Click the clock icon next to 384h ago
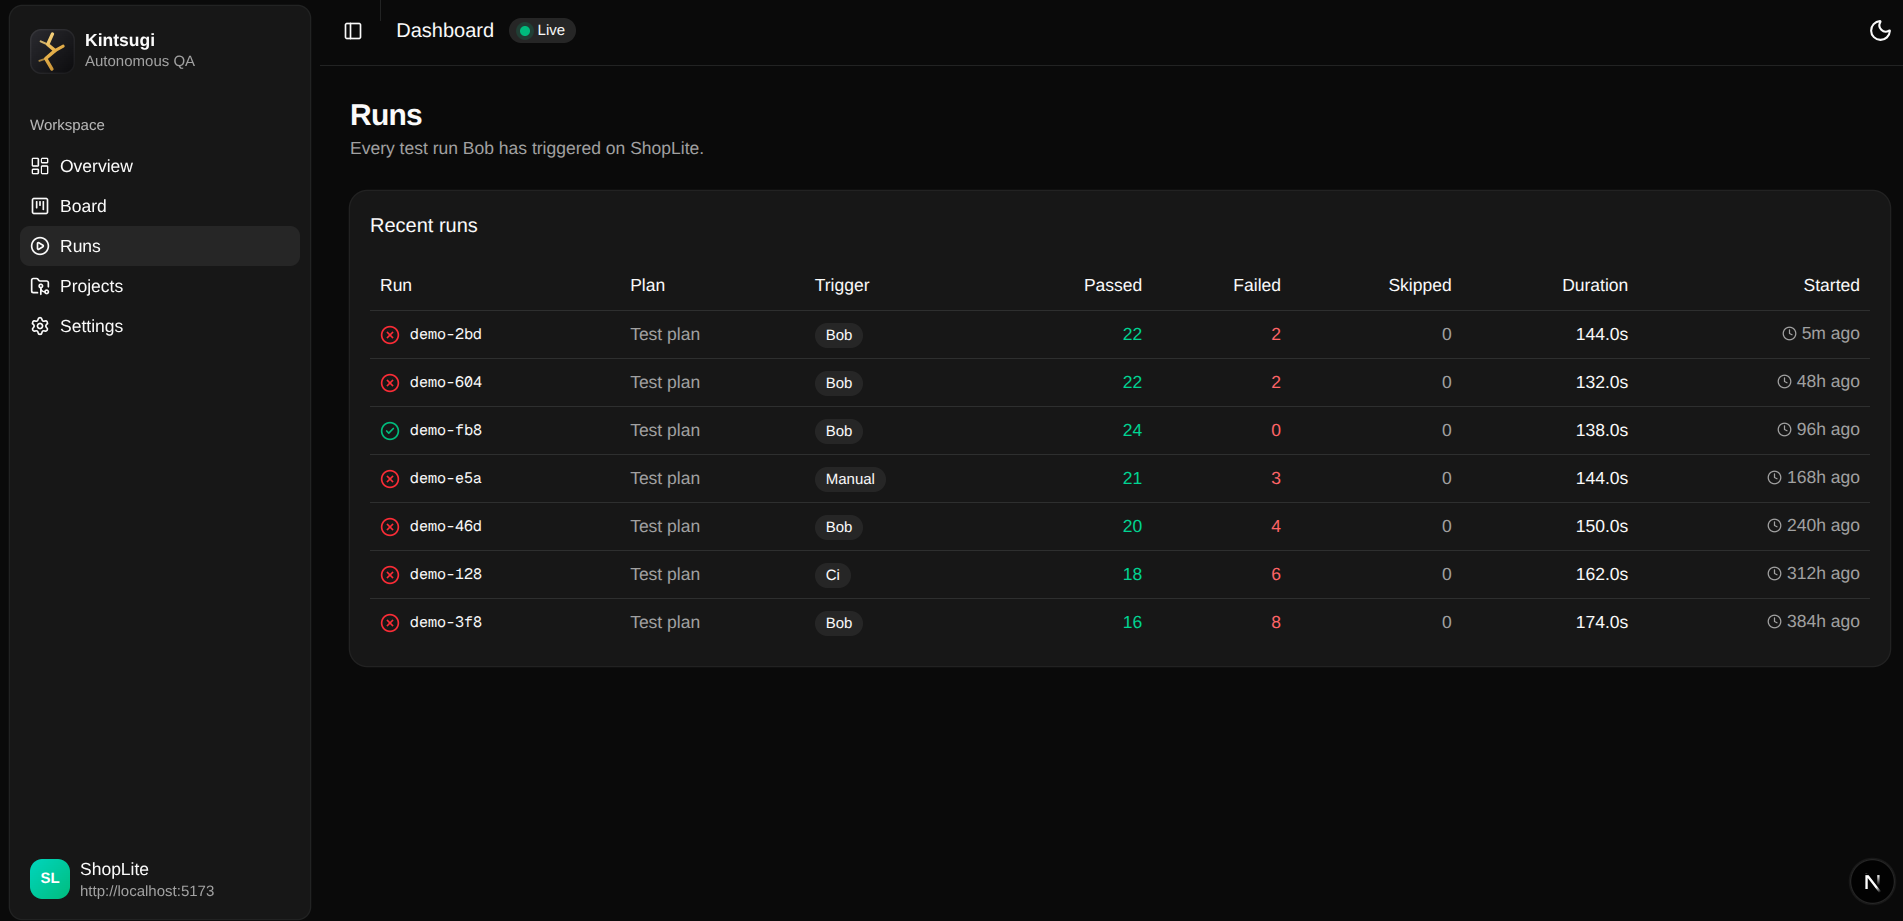This screenshot has height=921, width=1903. 1774,622
